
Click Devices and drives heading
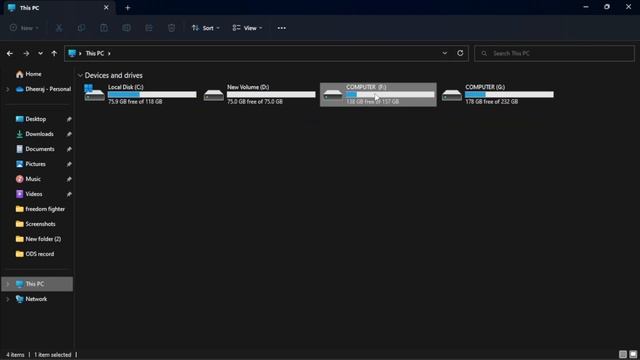click(113, 76)
